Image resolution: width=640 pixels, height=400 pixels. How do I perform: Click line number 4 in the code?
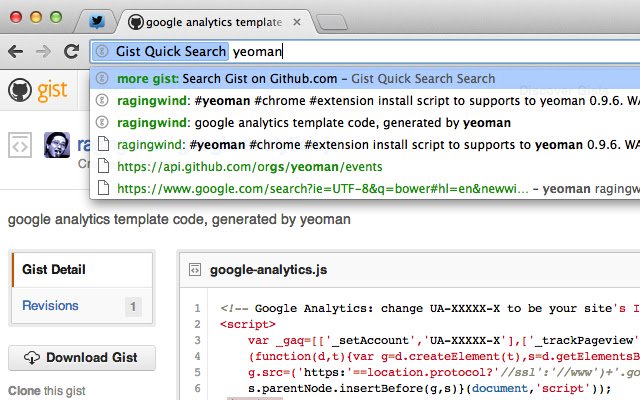point(198,356)
